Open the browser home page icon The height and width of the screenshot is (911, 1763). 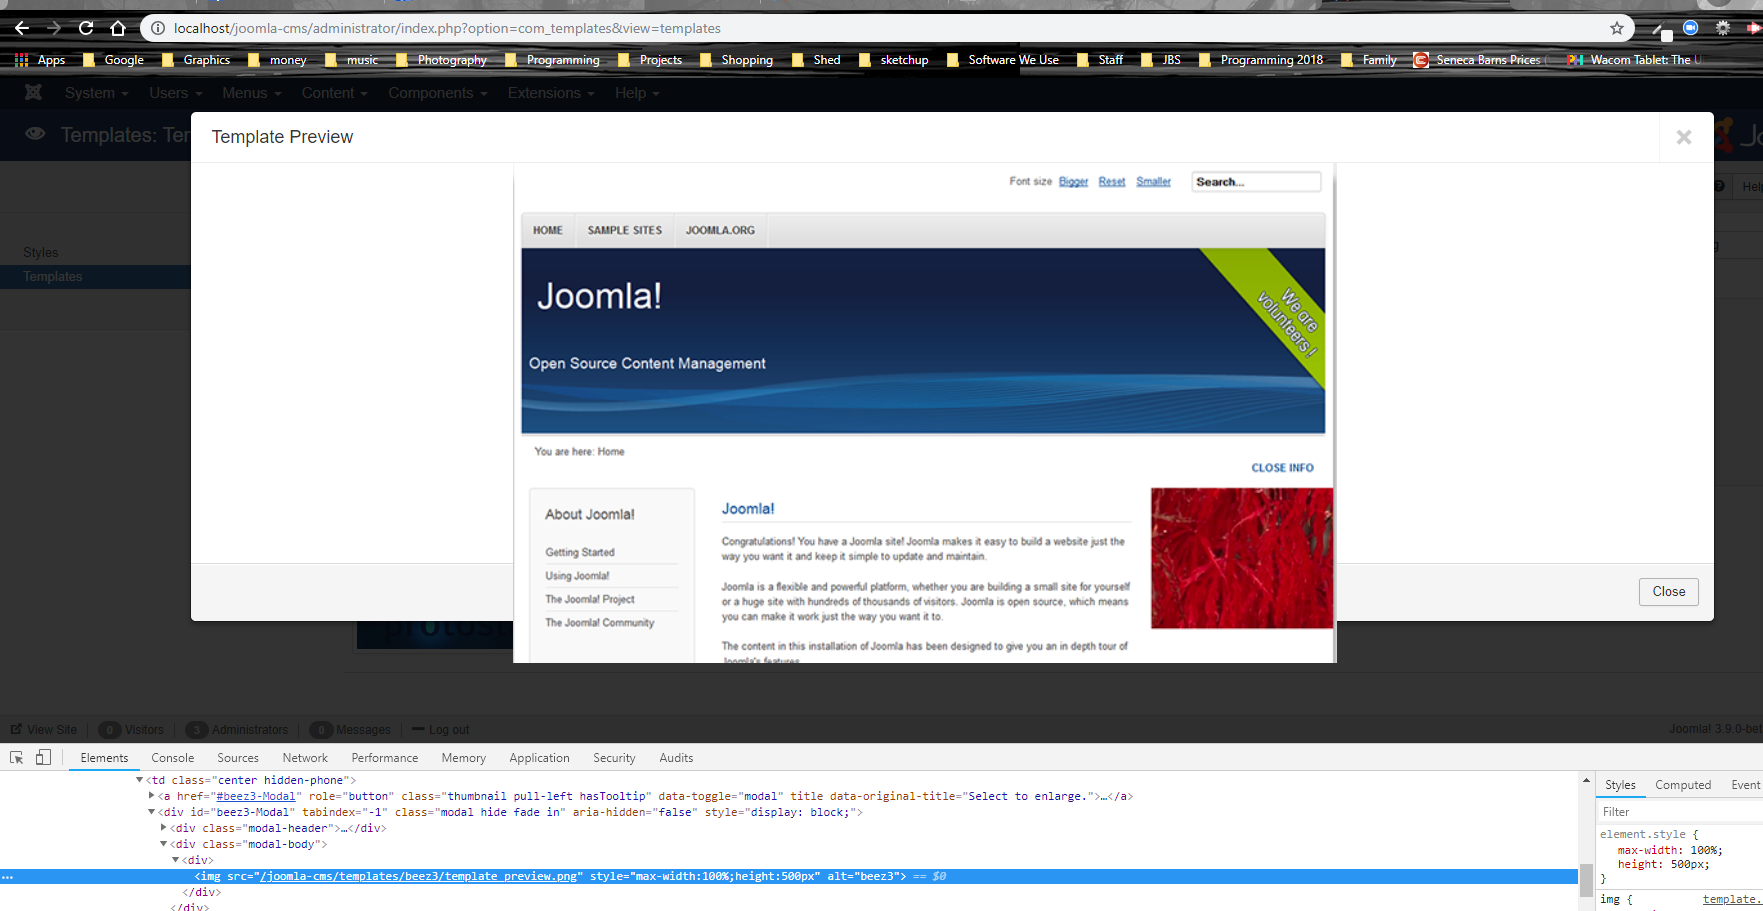pos(118,28)
